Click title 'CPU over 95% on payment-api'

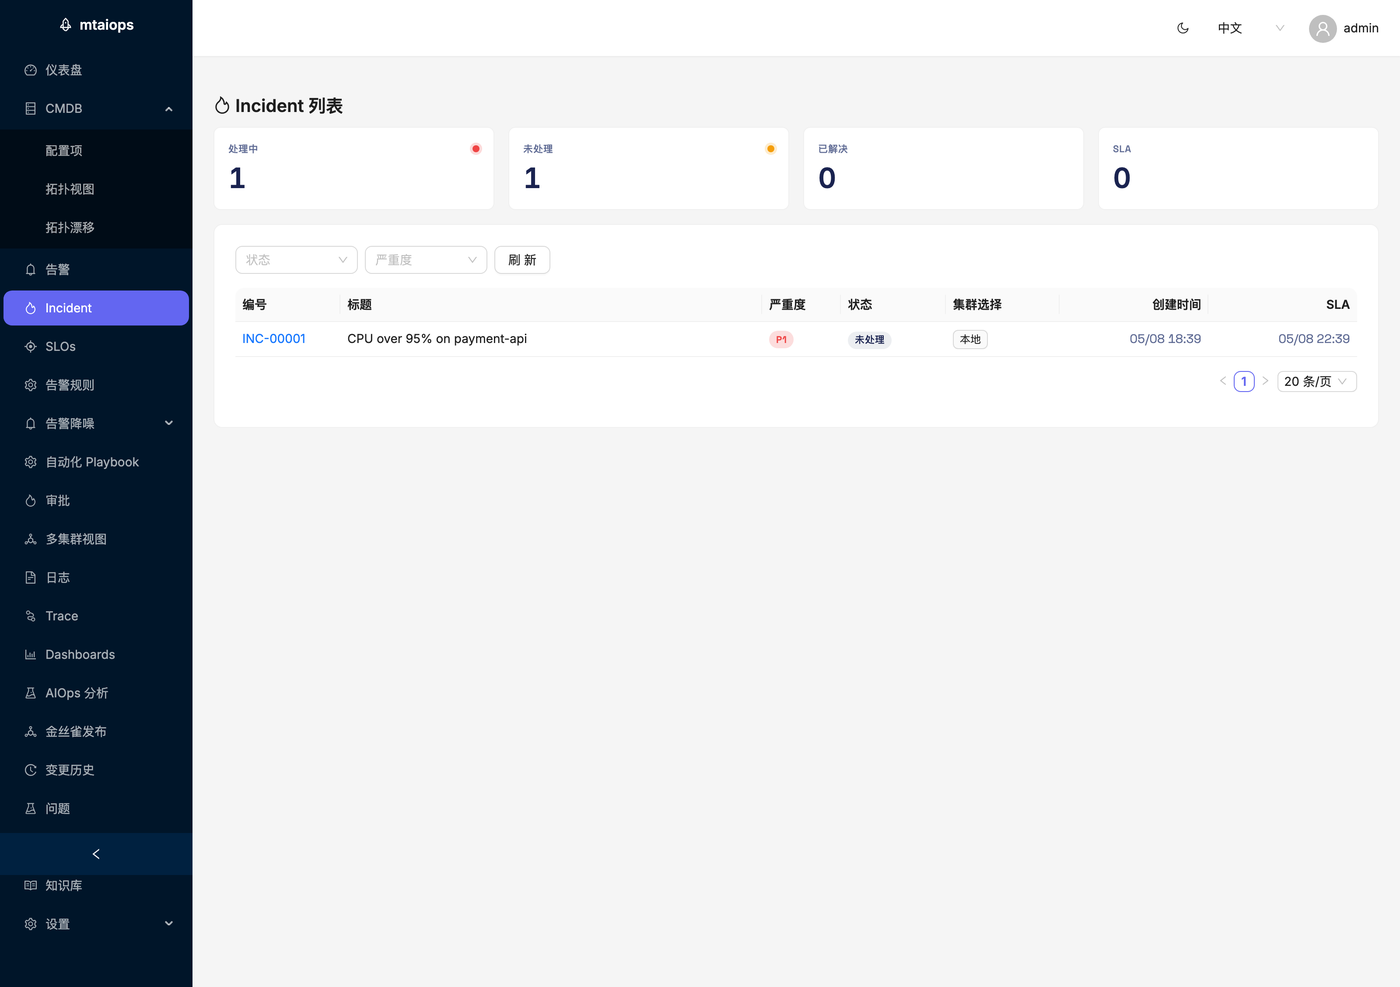[x=437, y=339]
